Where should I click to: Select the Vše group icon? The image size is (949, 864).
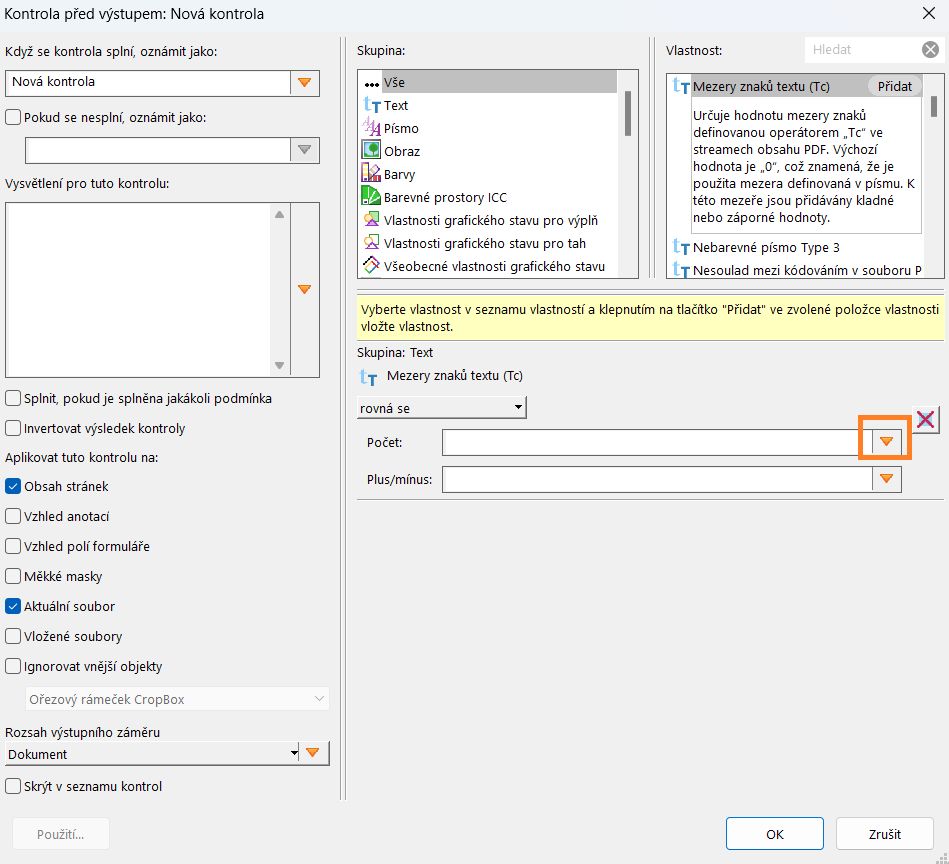[x=372, y=83]
